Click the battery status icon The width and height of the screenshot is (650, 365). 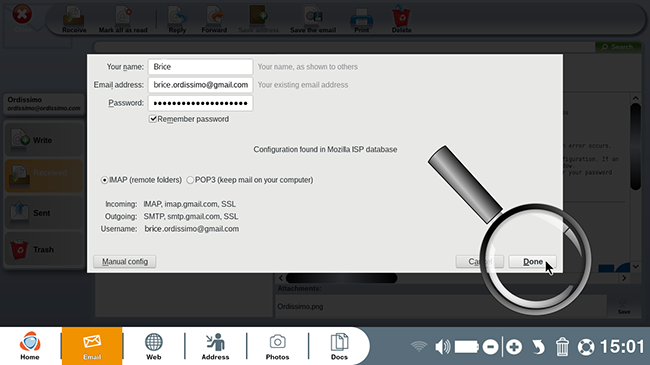click(466, 346)
